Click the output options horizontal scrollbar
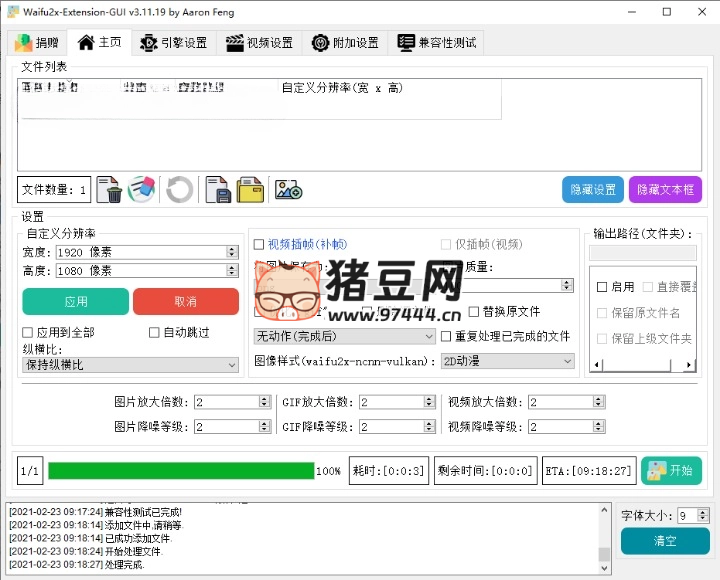Screen dimensions: 720x580 click(642, 365)
